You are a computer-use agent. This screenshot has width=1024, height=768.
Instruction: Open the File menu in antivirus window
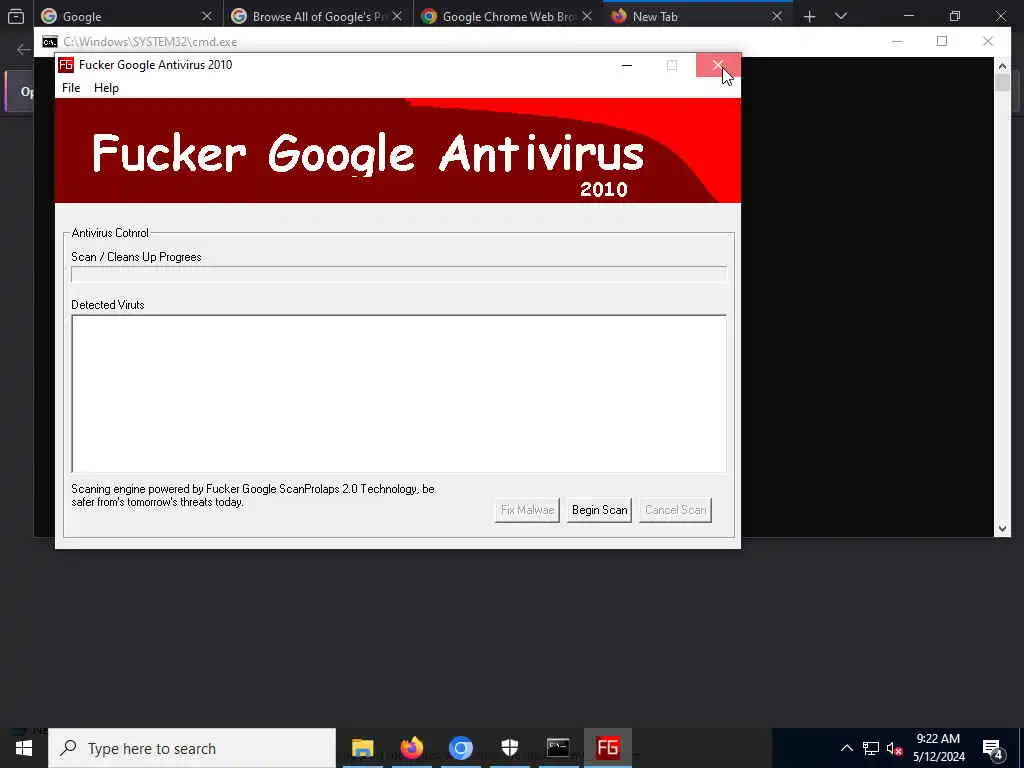point(71,88)
